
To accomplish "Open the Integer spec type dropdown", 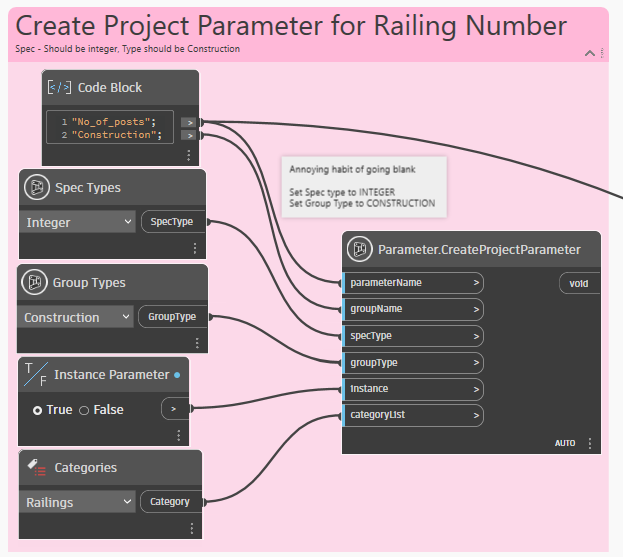I will [x=77, y=222].
